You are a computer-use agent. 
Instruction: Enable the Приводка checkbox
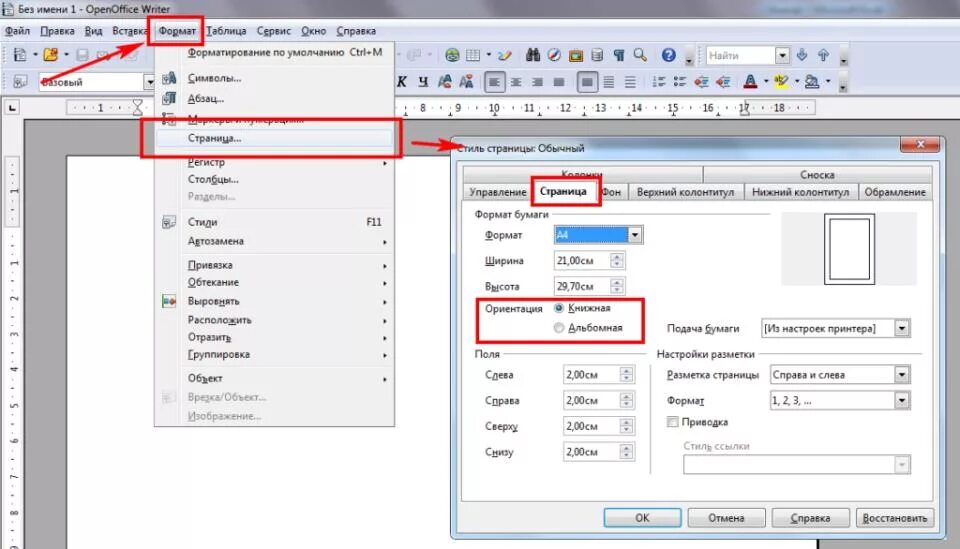[672, 422]
